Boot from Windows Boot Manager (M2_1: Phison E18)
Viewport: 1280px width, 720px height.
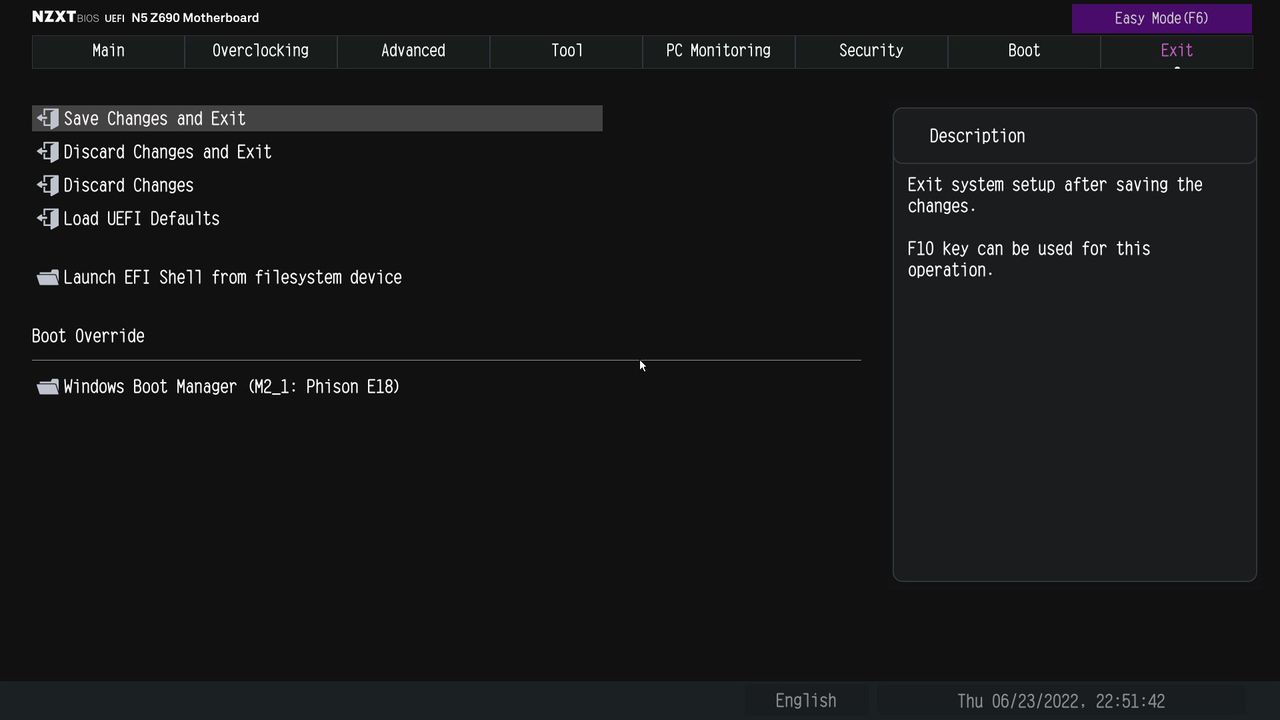click(231, 387)
